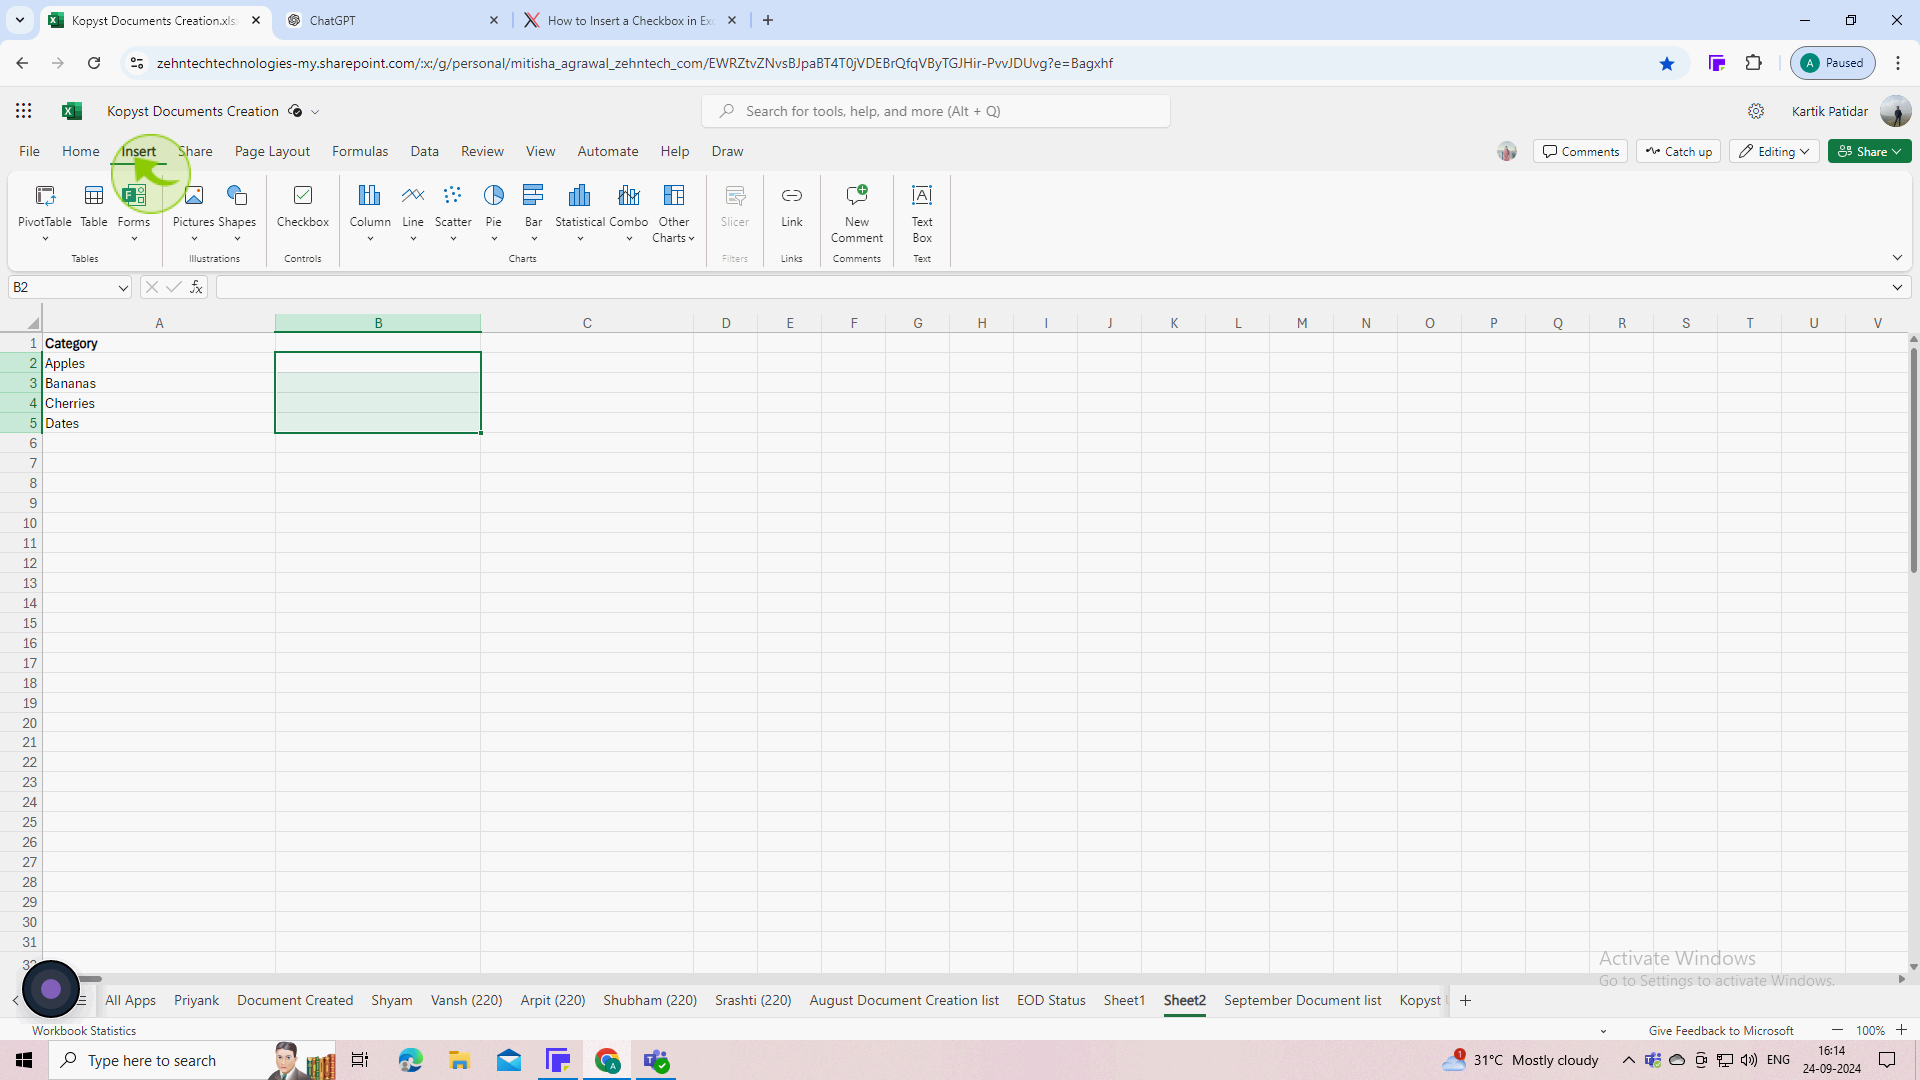Expand the status bar options chevron
This screenshot has height=1080, width=1920.
pyautogui.click(x=1603, y=1031)
